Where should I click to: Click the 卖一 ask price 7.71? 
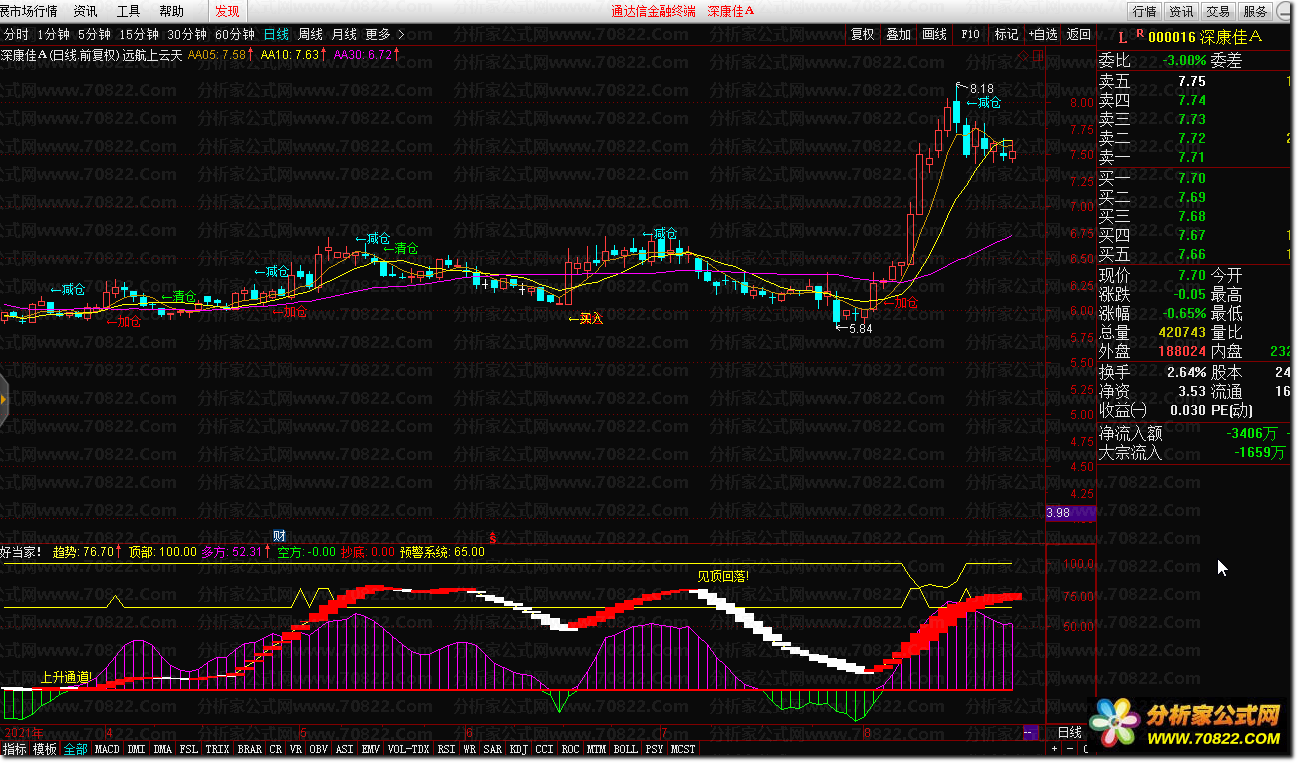click(x=1191, y=157)
